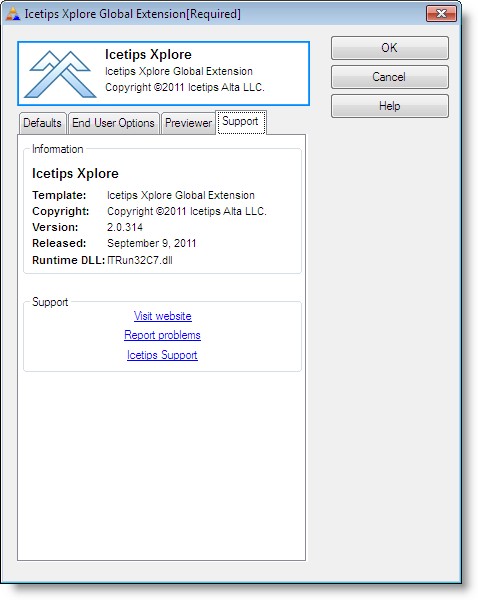Click the version number 2.0.314
The height and width of the screenshot is (600, 478).
pos(125,227)
